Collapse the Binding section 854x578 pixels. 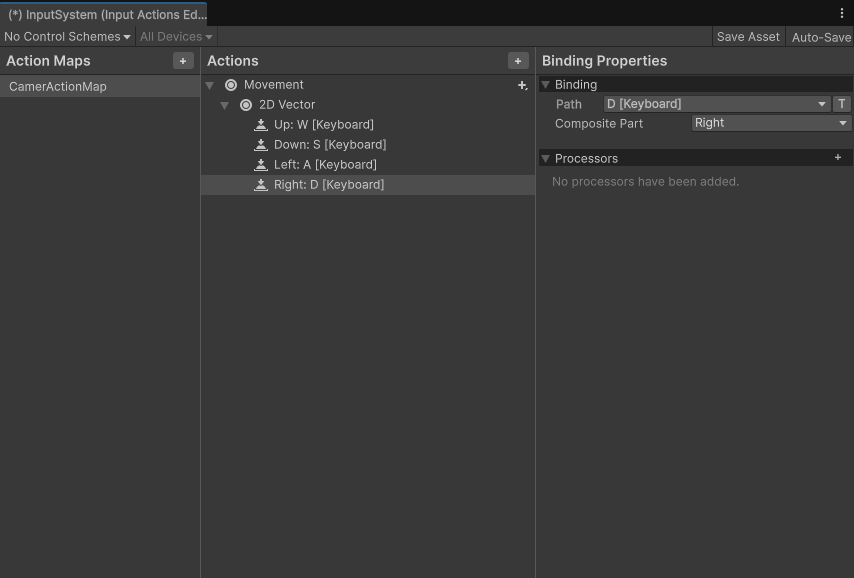click(546, 85)
